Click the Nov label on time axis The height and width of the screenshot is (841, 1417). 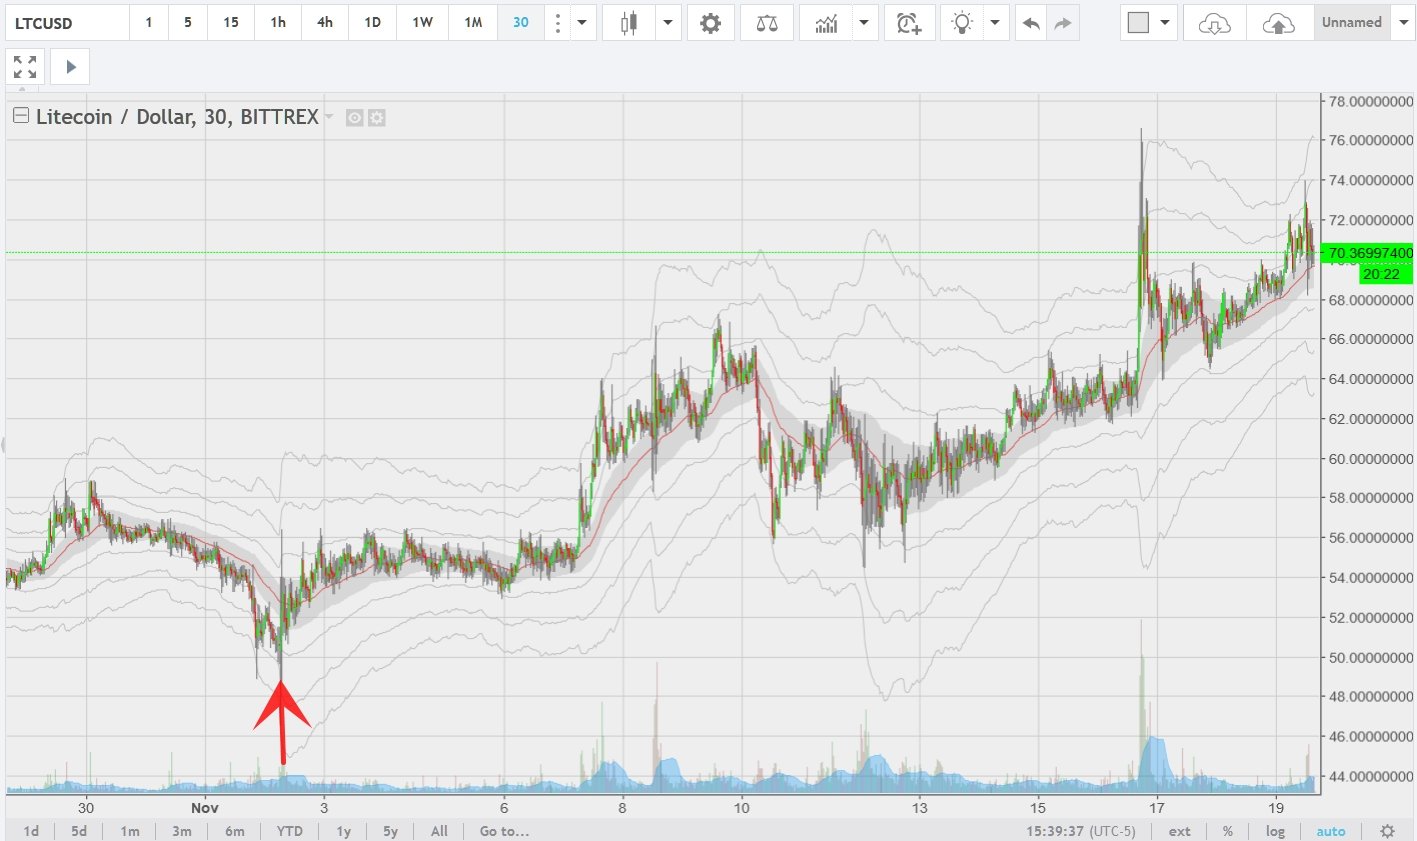click(205, 808)
